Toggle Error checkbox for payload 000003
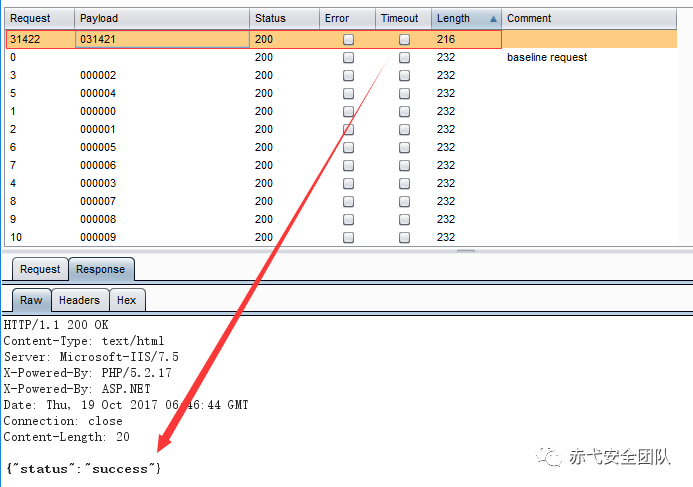The image size is (693, 487). 348,183
